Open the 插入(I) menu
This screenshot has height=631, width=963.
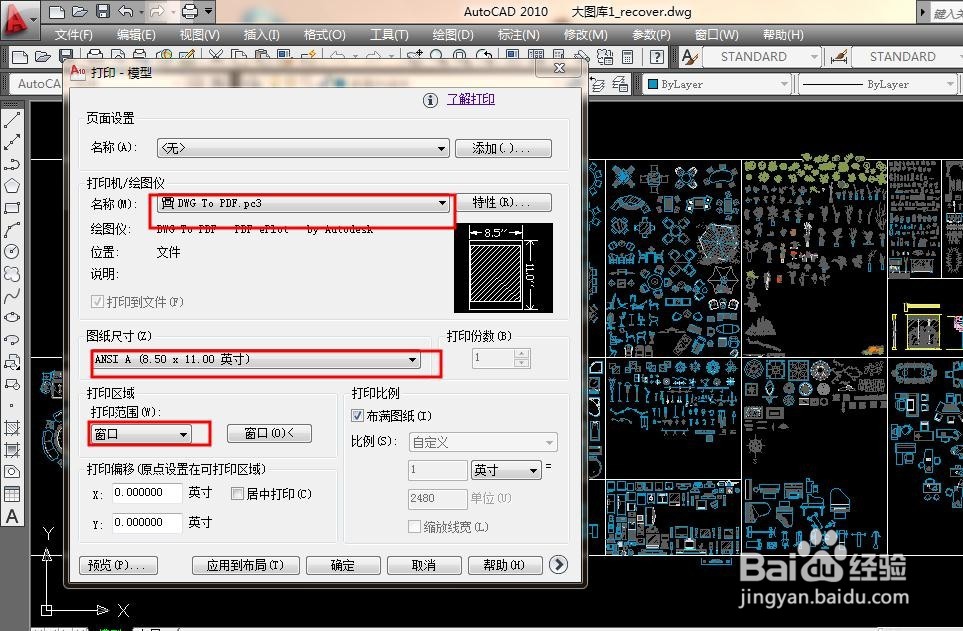(x=262, y=35)
